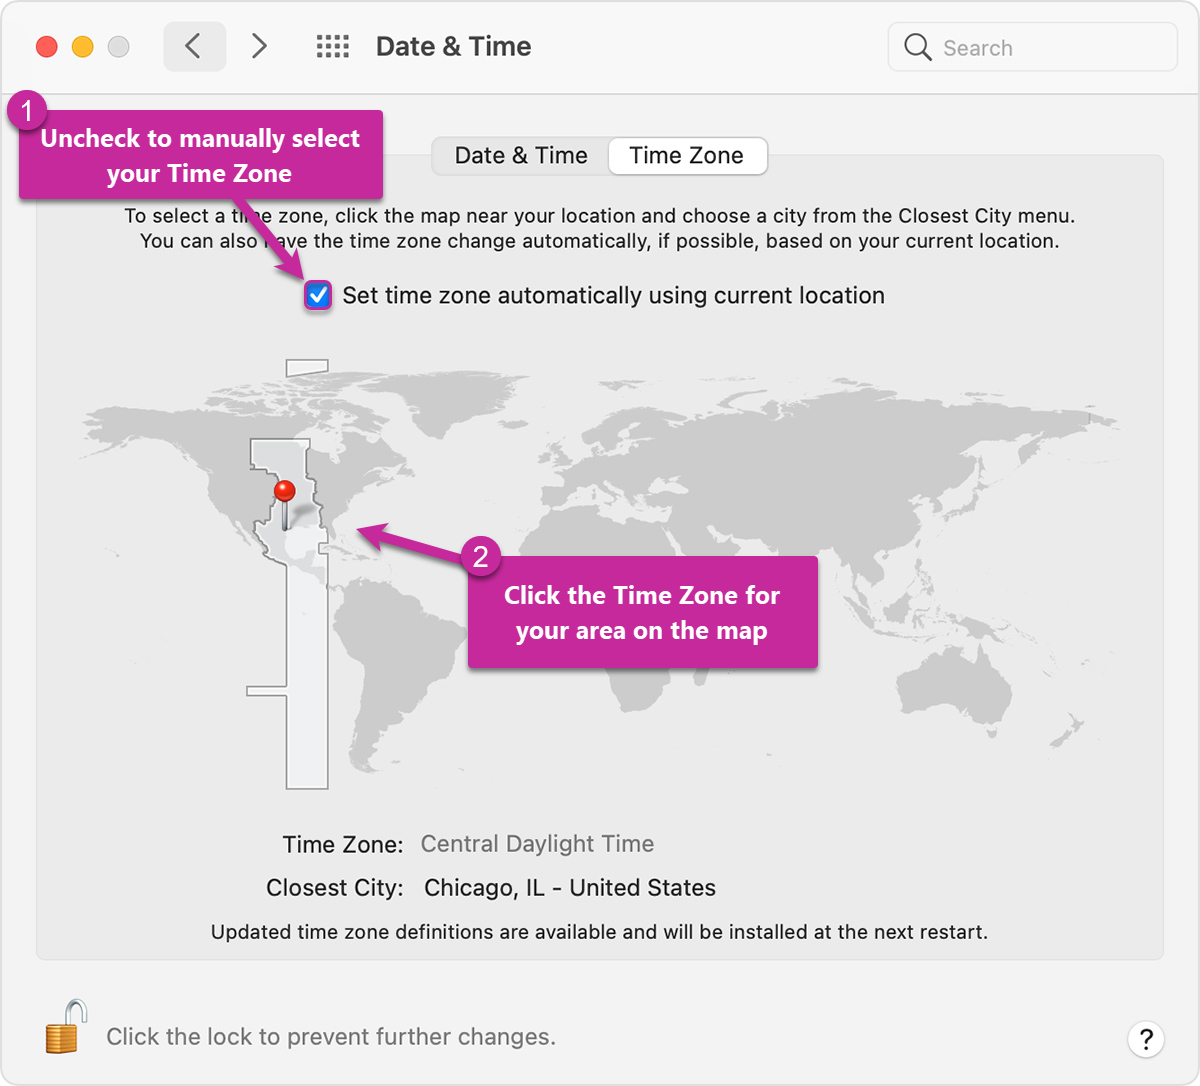Open help with the question mark button

pyautogui.click(x=1146, y=1038)
